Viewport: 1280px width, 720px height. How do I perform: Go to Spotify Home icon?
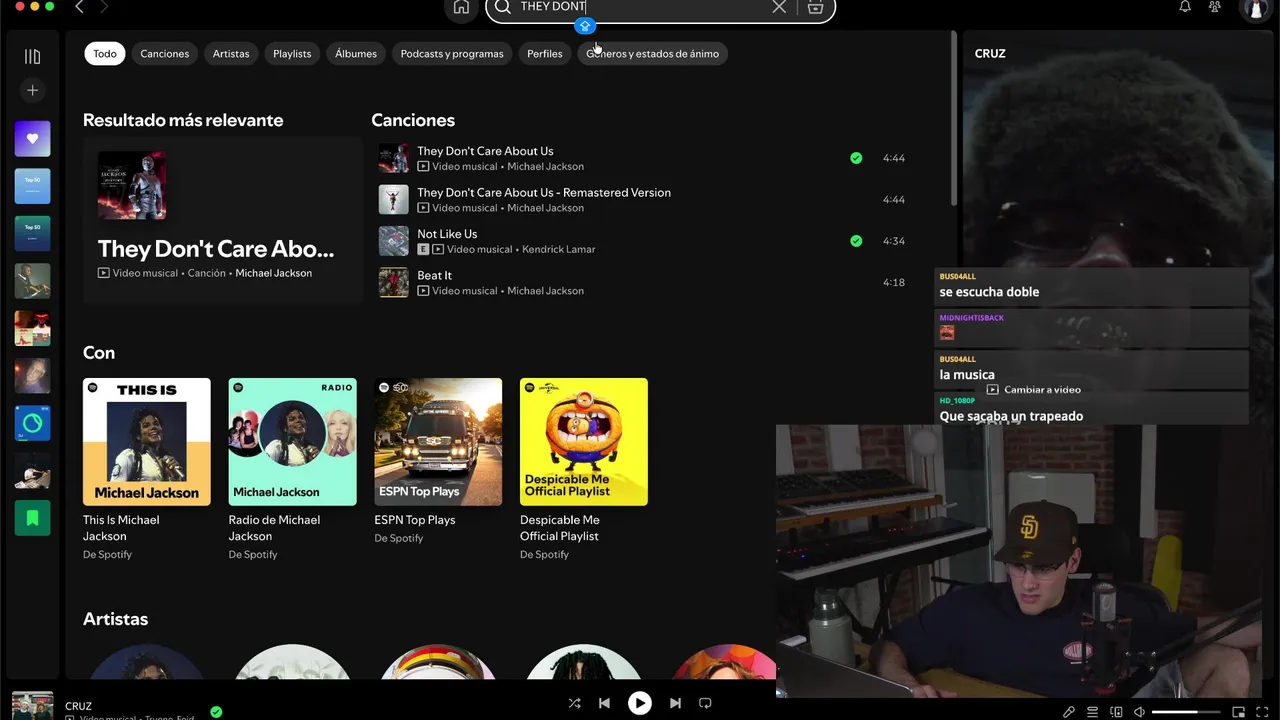tap(461, 7)
